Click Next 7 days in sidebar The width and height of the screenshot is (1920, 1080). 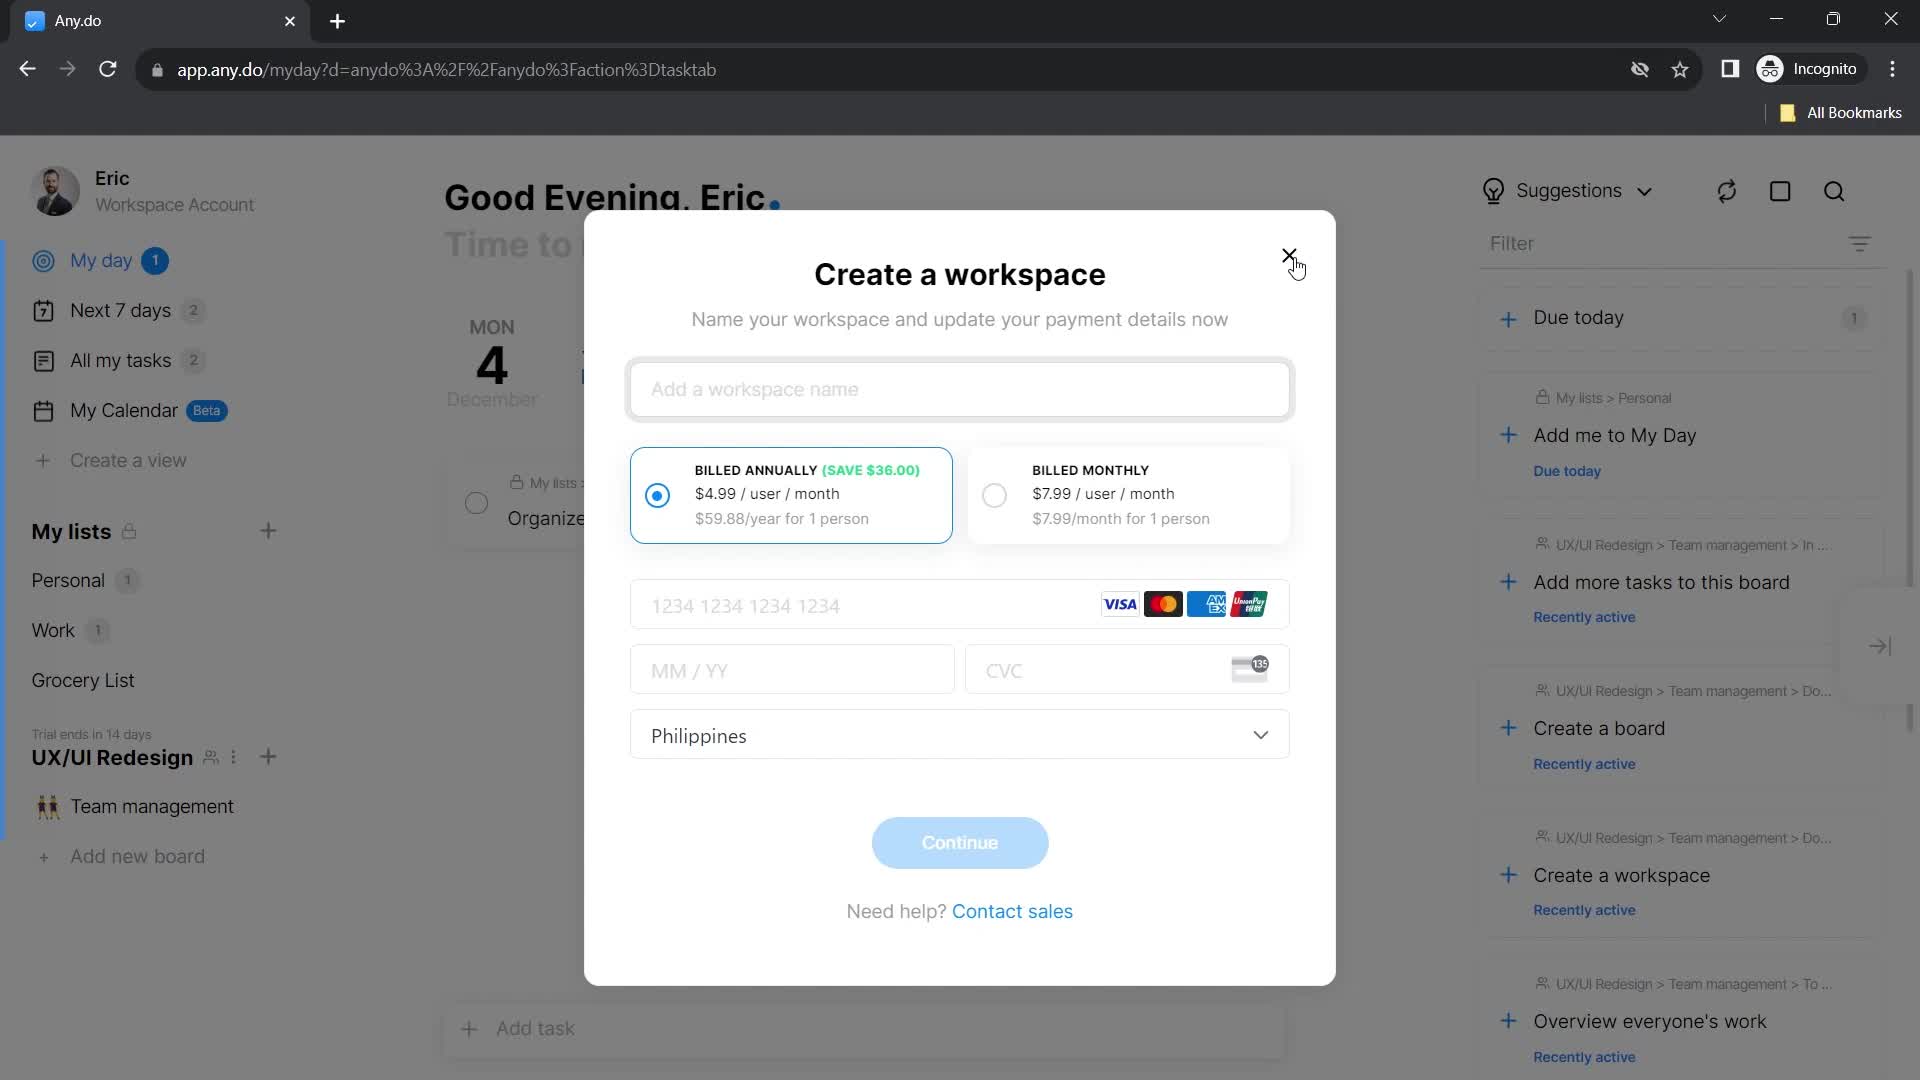(x=120, y=310)
